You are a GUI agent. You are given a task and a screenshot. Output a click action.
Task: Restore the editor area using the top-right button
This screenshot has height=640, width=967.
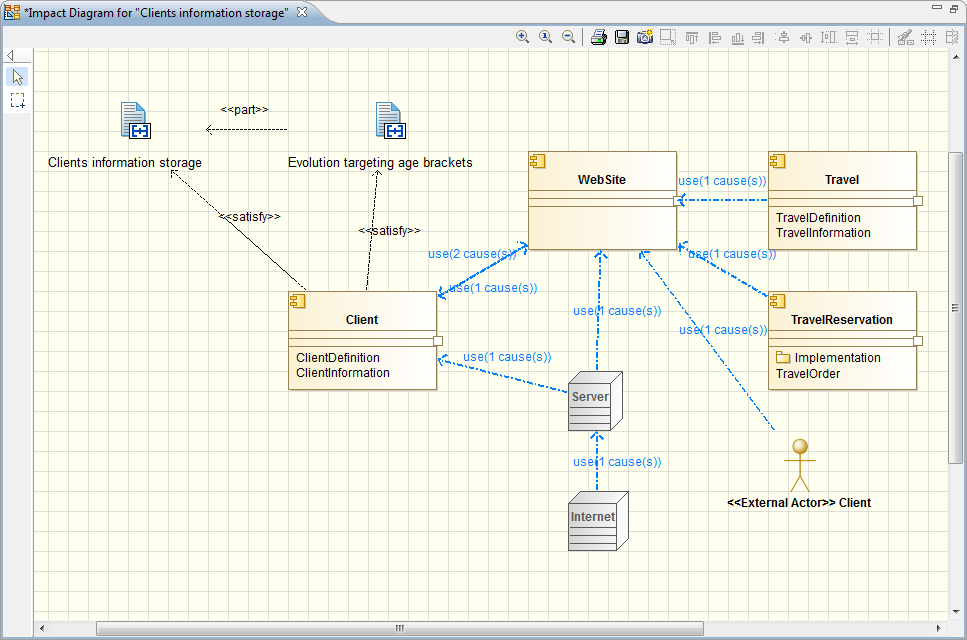(955, 9)
